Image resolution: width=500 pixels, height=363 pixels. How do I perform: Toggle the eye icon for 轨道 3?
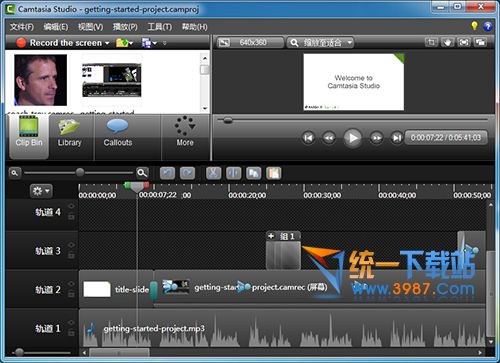click(71, 245)
